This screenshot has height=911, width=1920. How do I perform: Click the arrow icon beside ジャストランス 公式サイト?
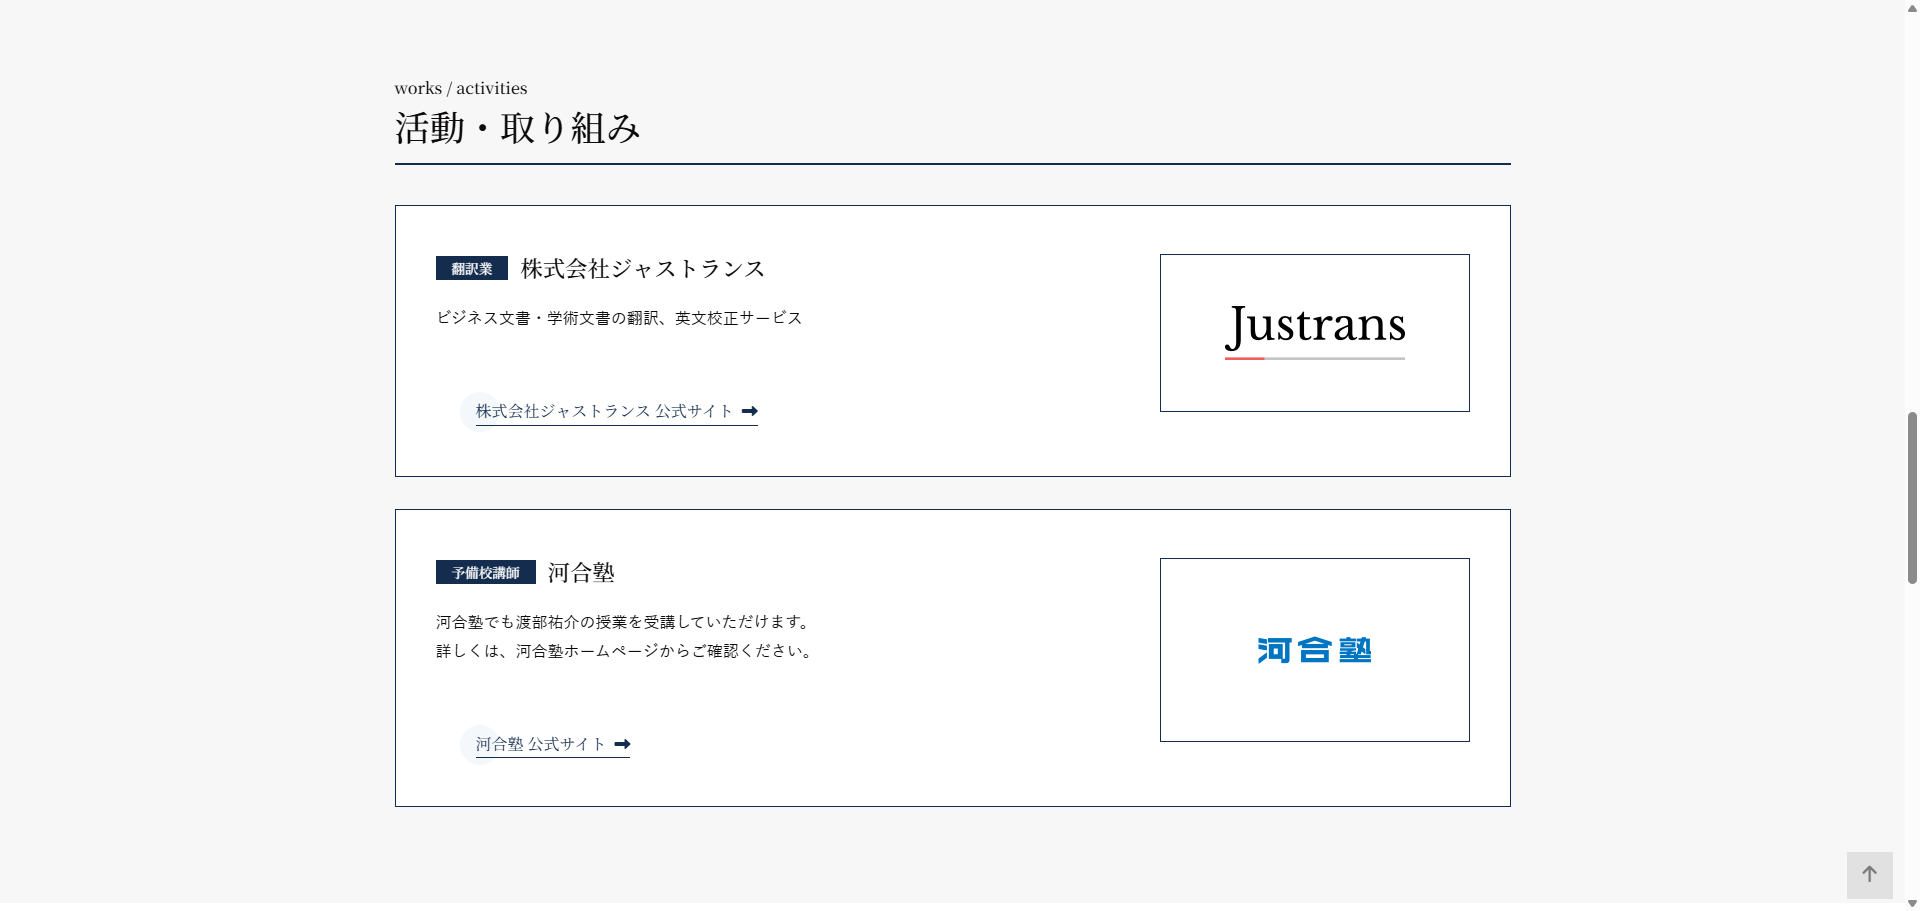750,411
